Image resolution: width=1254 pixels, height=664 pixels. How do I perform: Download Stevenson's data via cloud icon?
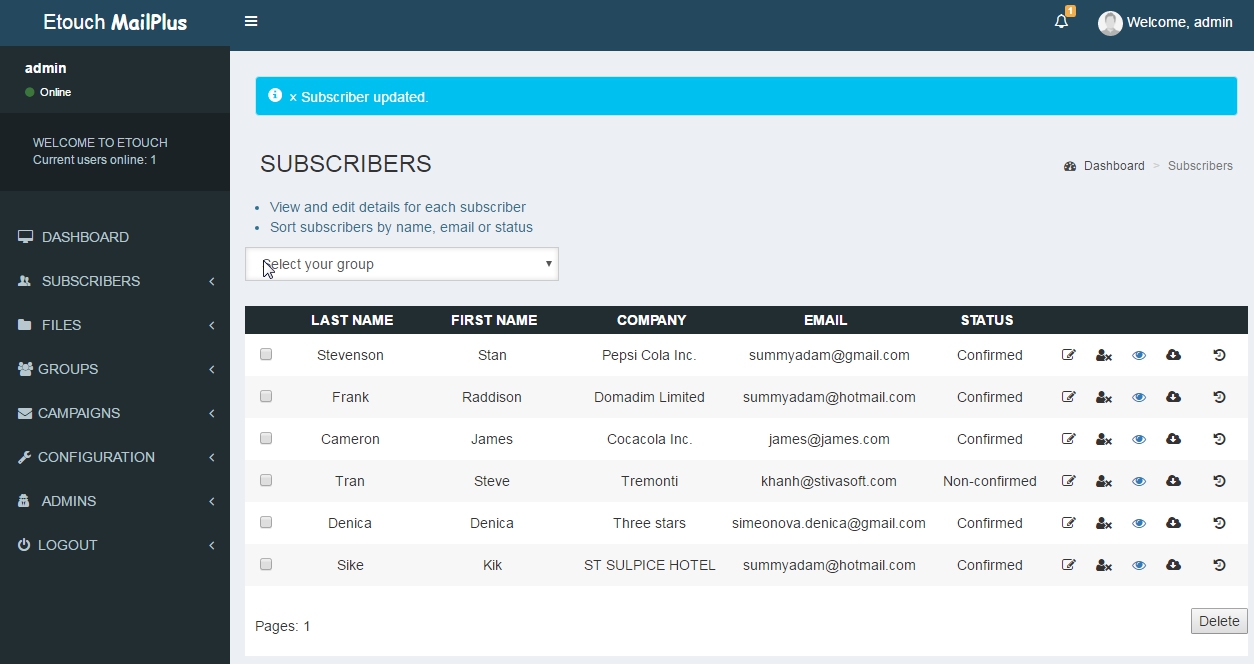pyautogui.click(x=1174, y=355)
